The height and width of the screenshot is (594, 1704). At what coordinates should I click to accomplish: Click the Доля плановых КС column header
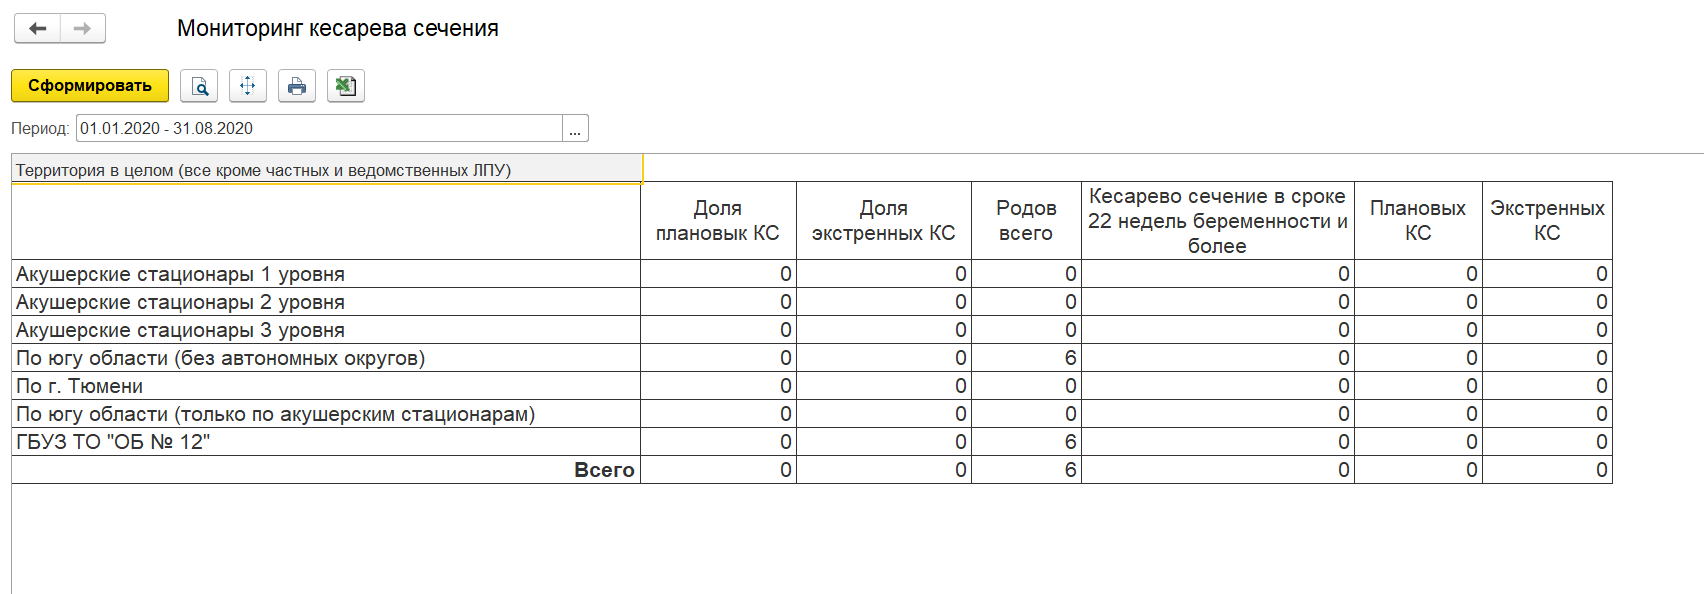pyautogui.click(x=718, y=220)
